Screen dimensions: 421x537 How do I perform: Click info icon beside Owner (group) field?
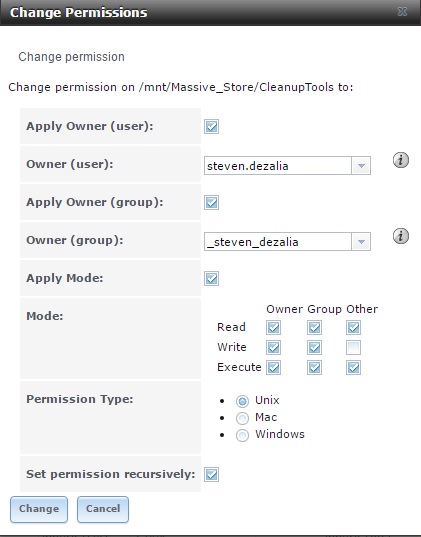(400, 236)
